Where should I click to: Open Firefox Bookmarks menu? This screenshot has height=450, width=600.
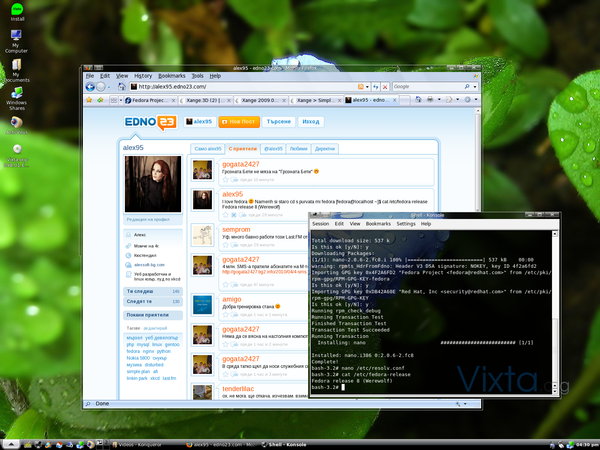coord(172,76)
